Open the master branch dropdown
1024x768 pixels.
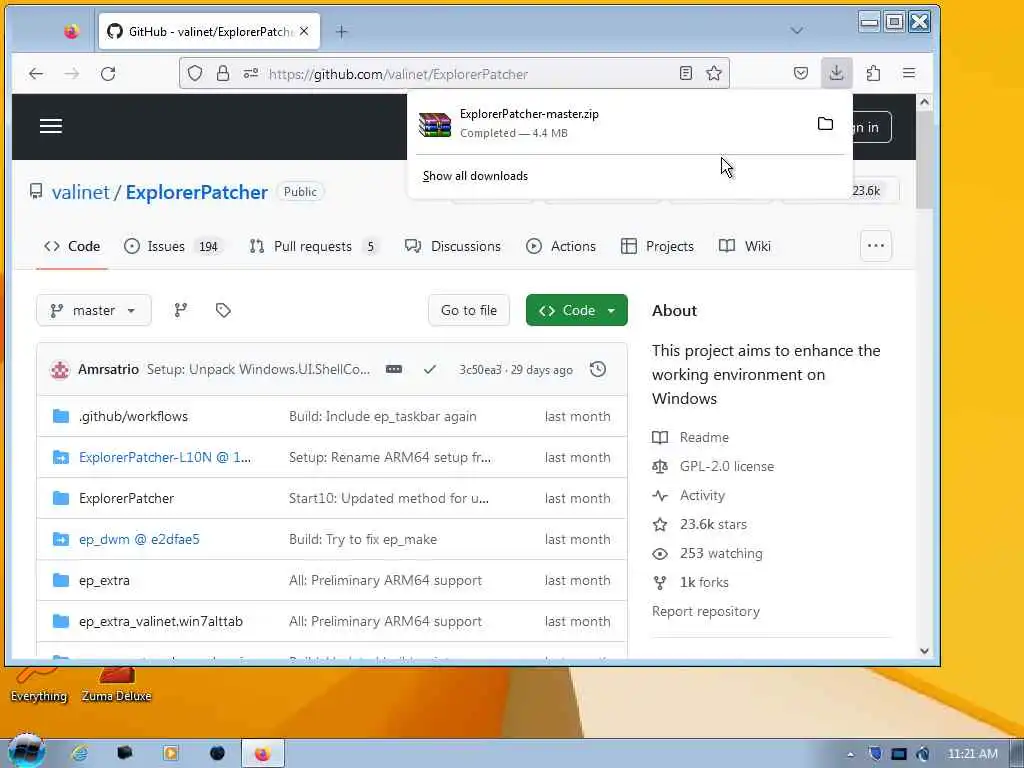pyautogui.click(x=94, y=310)
